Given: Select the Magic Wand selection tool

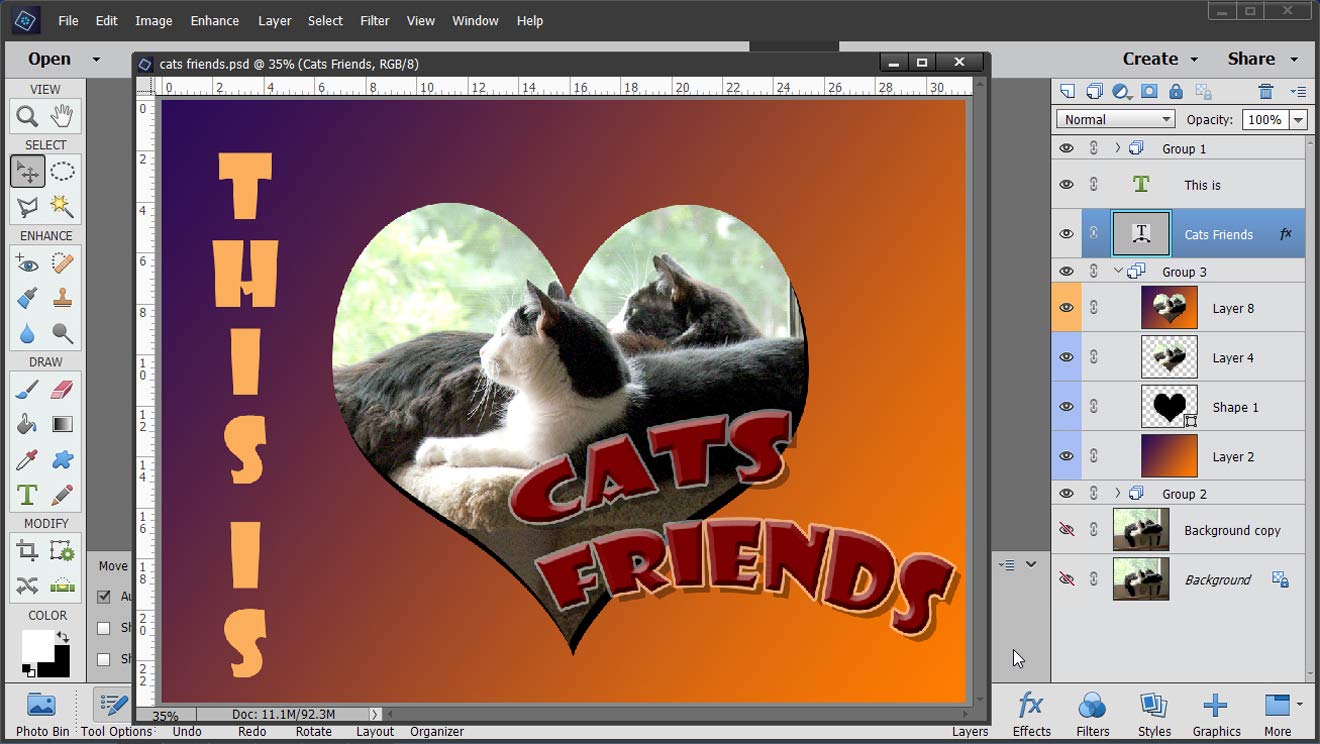Looking at the screenshot, I should click(x=62, y=207).
